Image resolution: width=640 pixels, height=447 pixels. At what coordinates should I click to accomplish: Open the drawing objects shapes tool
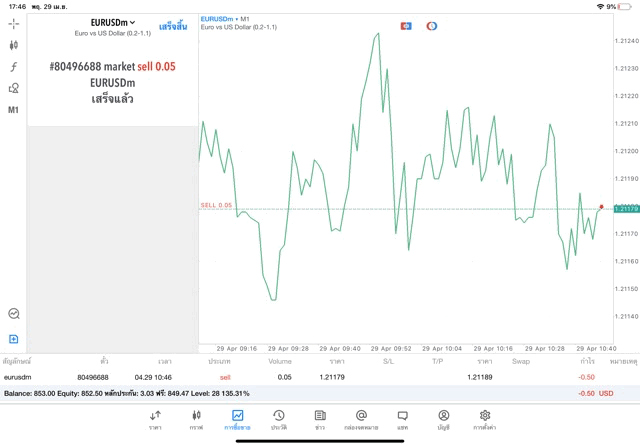(x=13, y=88)
